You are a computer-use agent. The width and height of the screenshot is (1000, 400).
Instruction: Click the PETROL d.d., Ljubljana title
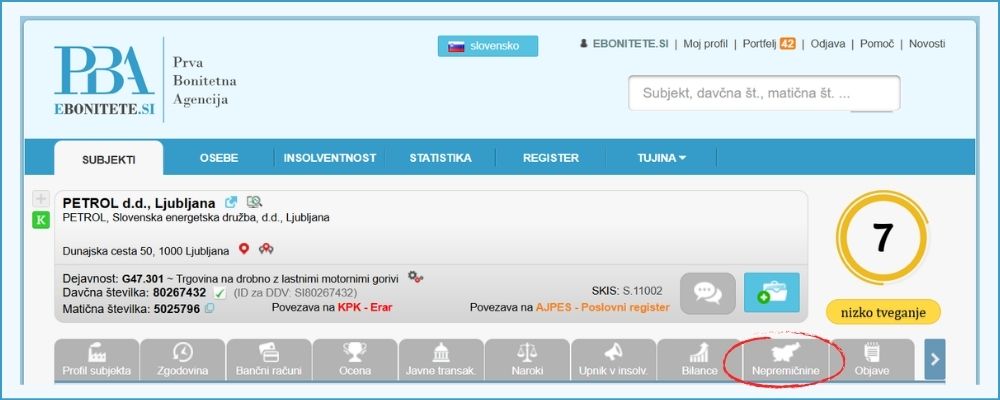pos(139,203)
